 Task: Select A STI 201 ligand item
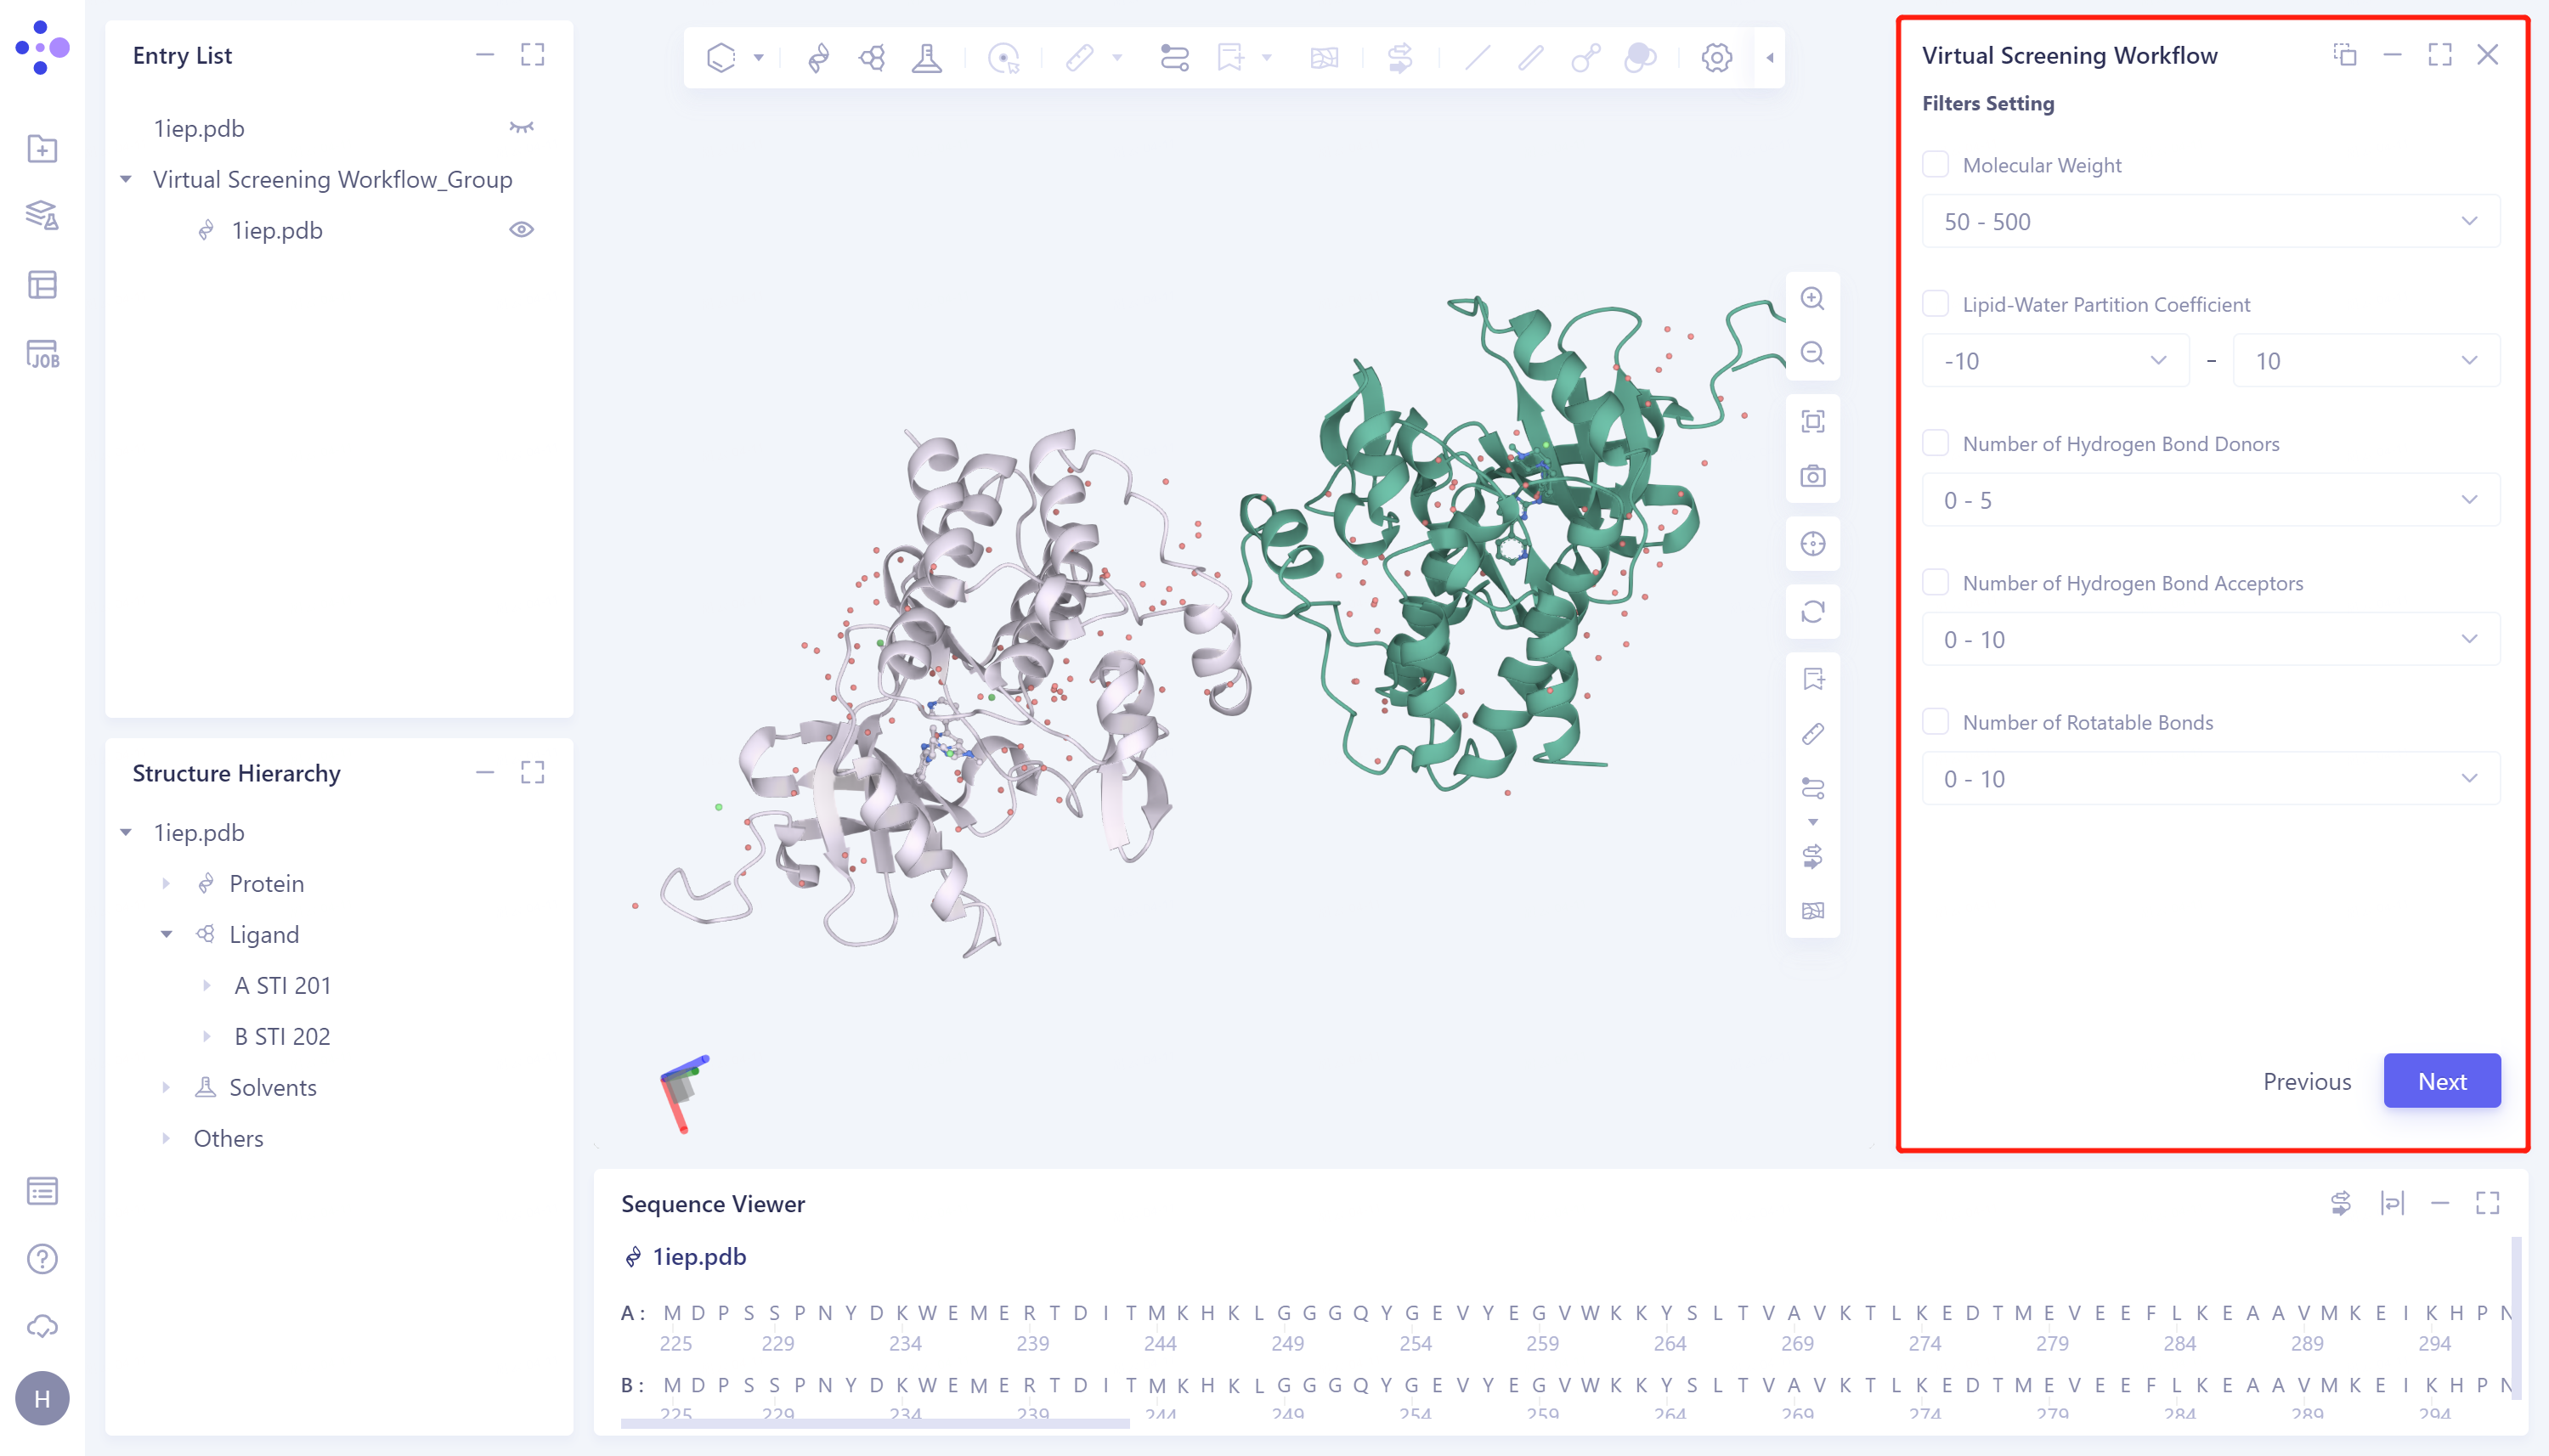(282, 985)
